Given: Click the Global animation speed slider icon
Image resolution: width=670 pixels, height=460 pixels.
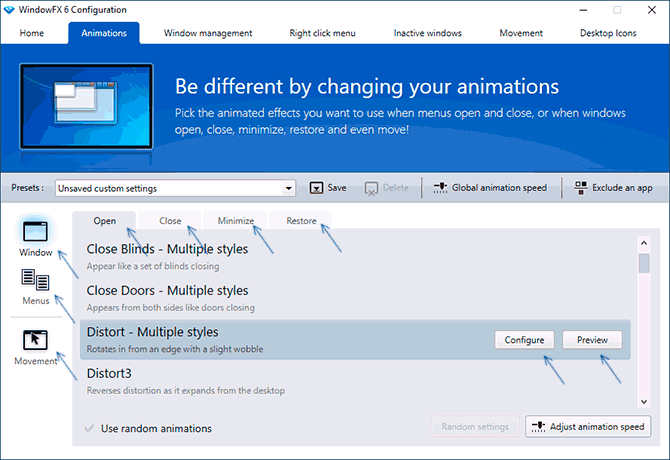Looking at the screenshot, I should click(x=440, y=188).
